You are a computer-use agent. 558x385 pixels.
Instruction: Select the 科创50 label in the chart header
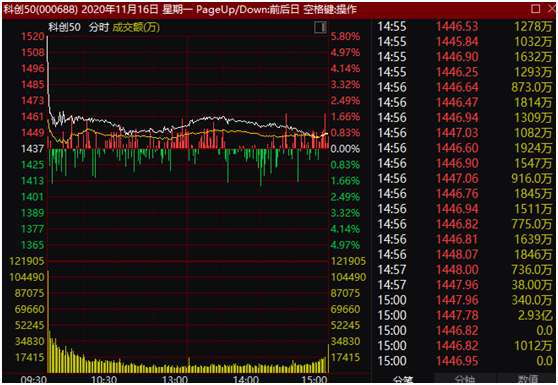point(64,27)
